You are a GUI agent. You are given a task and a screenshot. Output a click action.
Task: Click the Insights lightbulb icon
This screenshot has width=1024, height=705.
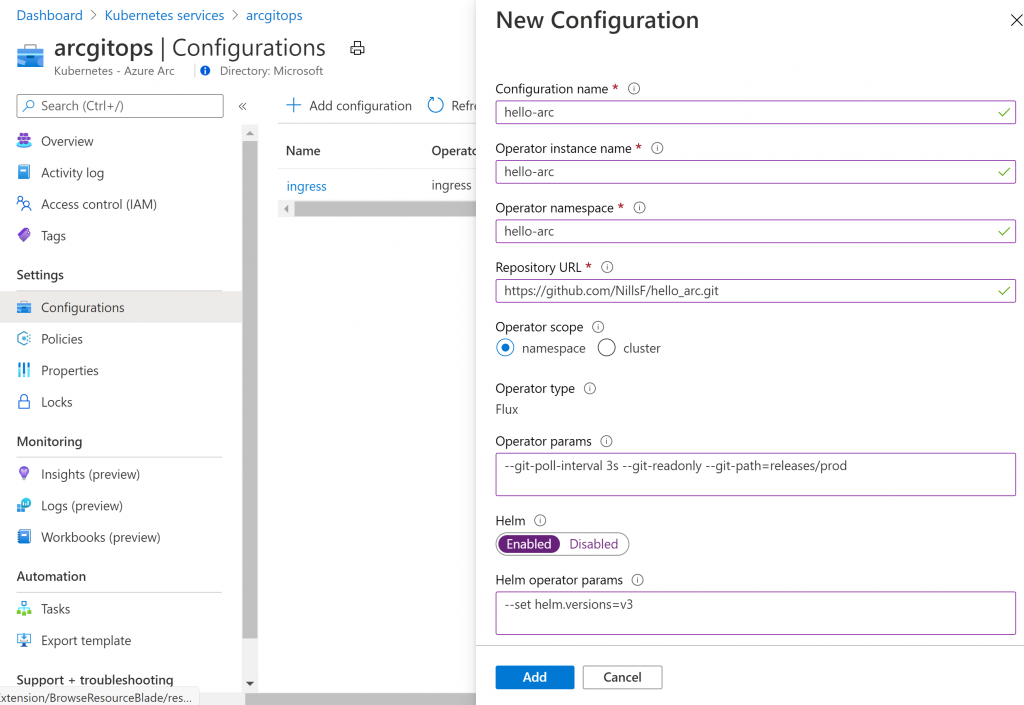point(24,473)
